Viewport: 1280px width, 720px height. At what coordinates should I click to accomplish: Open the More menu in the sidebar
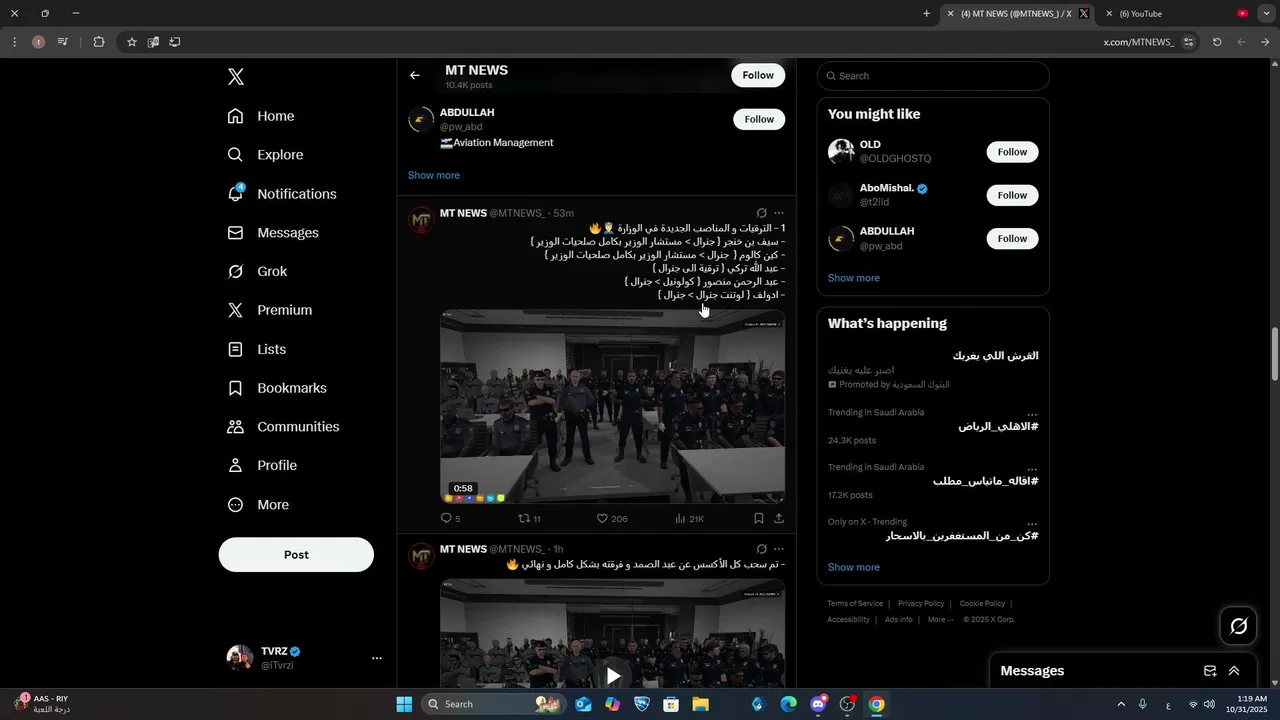[258, 505]
